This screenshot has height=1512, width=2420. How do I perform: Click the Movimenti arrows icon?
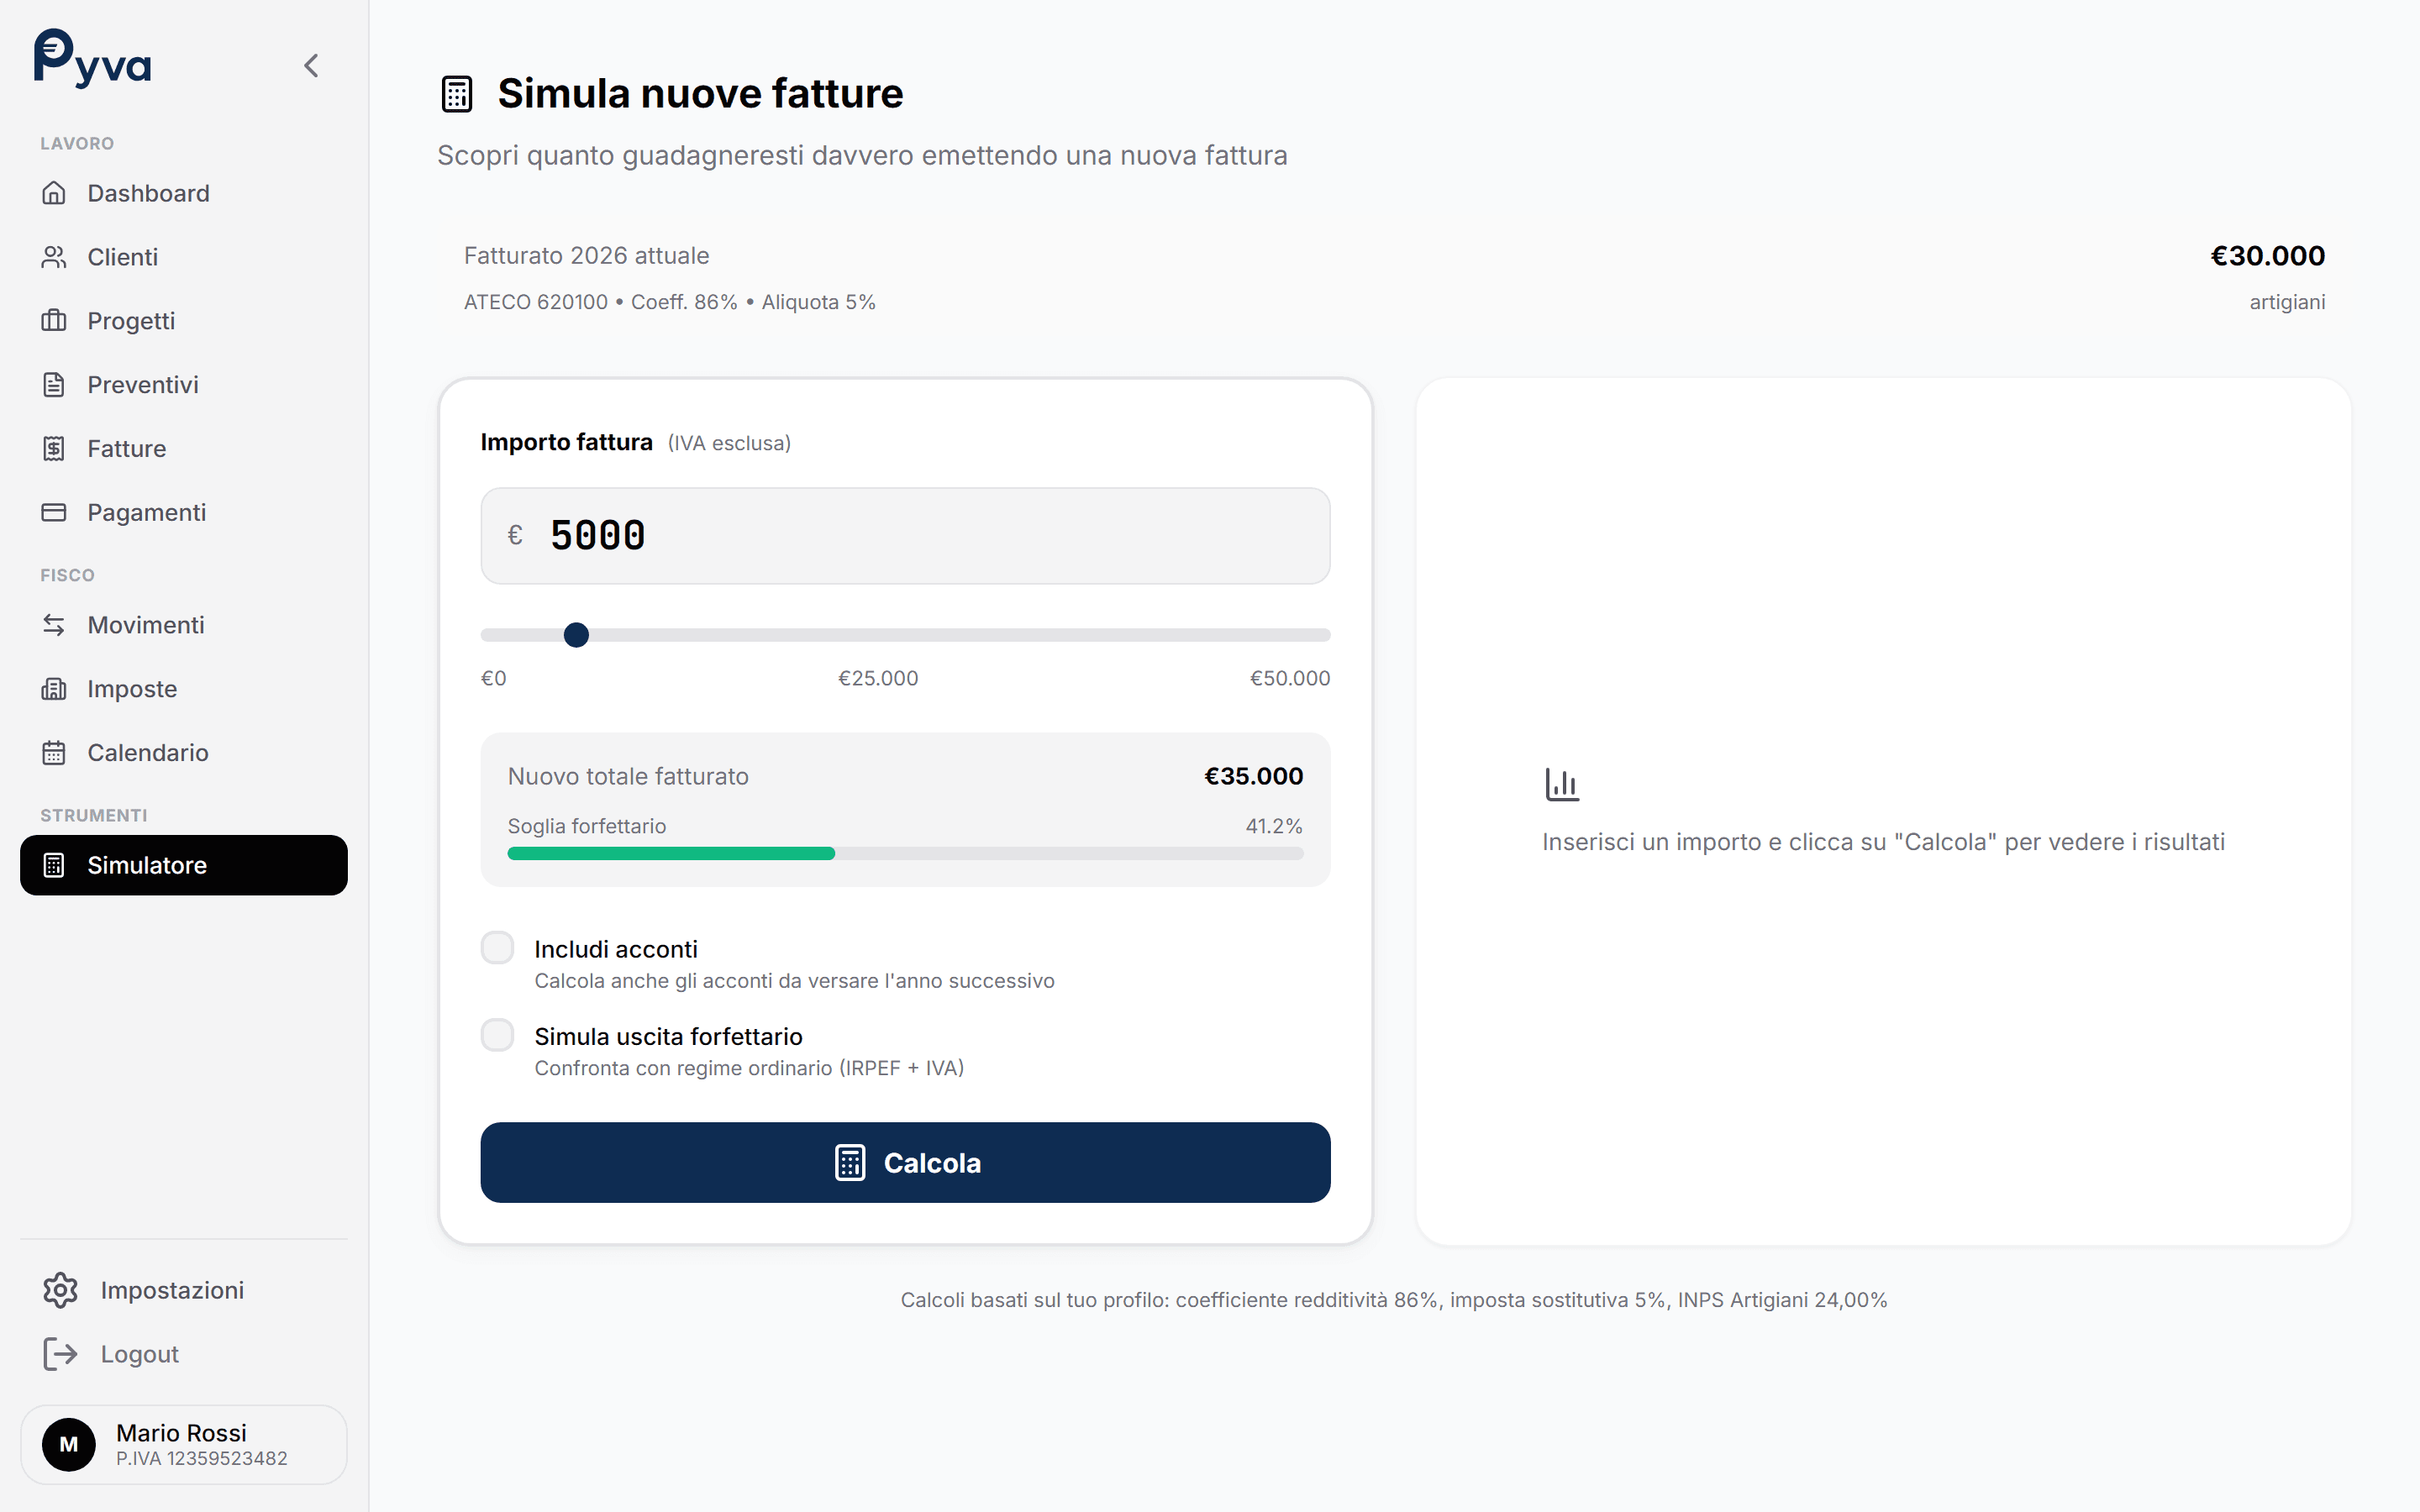click(x=54, y=625)
